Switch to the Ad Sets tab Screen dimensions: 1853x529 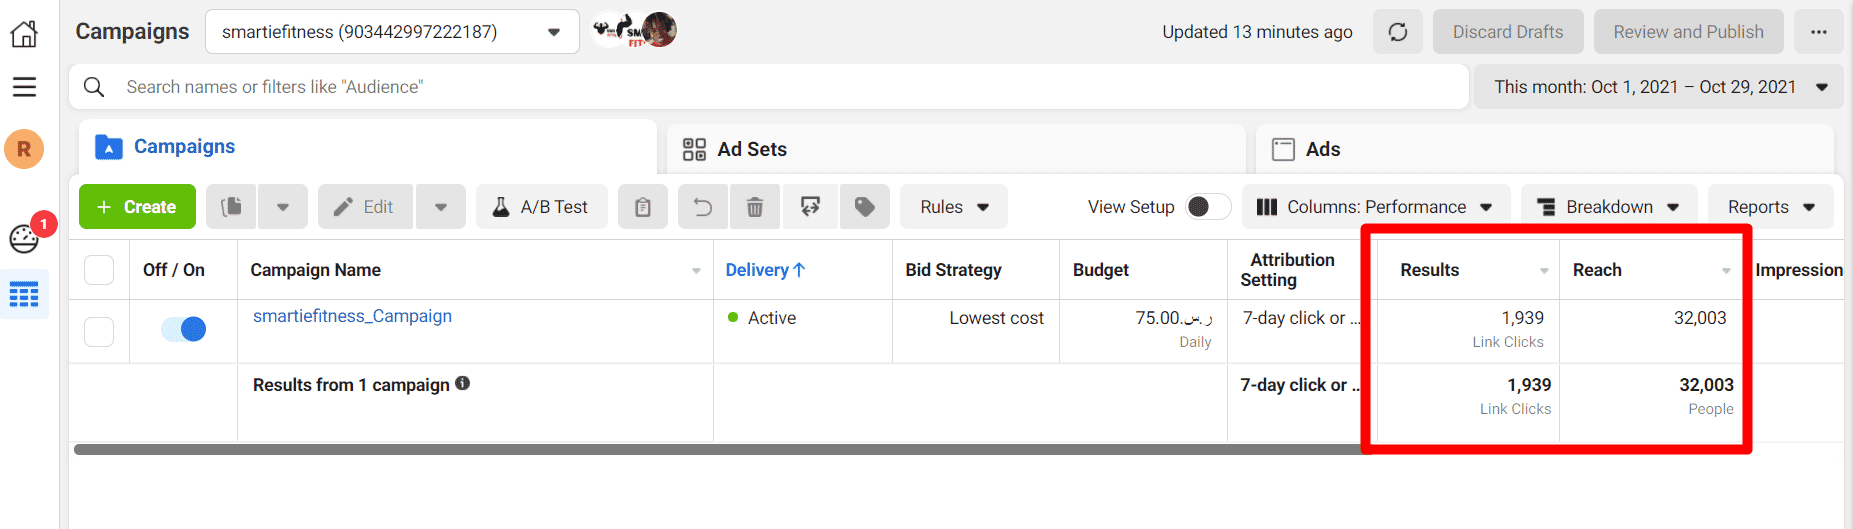(751, 149)
